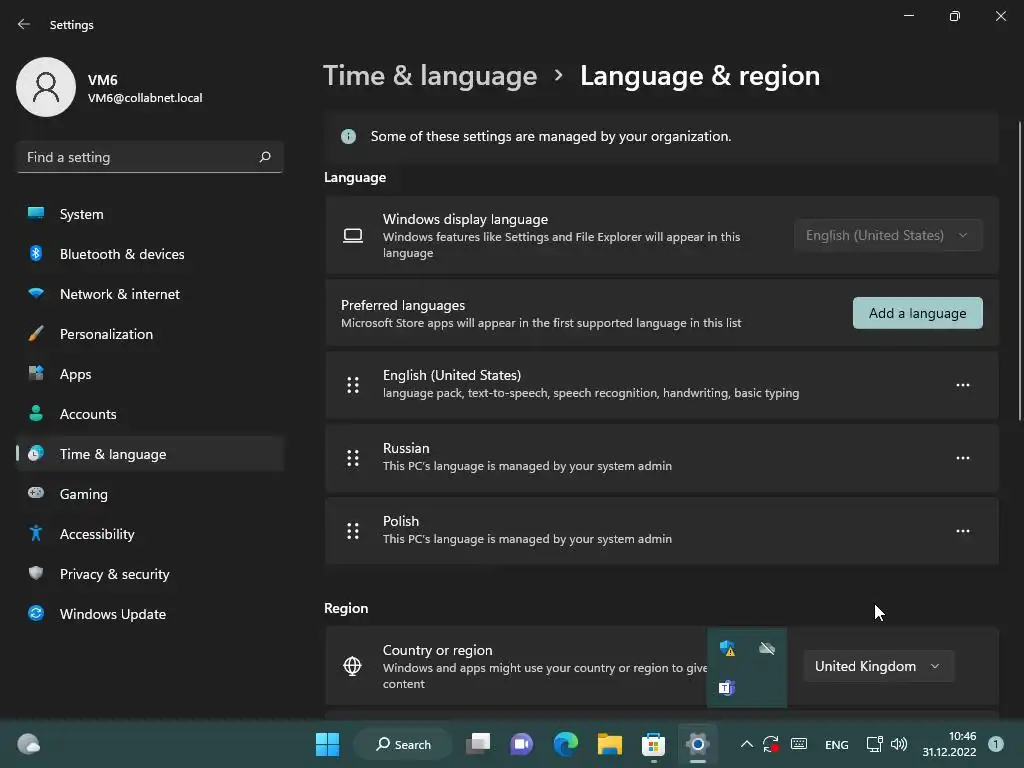Switch input language via ENG indicator

click(x=837, y=744)
